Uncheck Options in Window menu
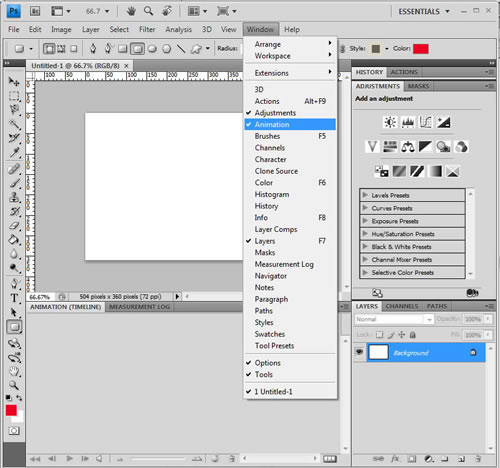The height and width of the screenshot is (468, 500). (290, 363)
